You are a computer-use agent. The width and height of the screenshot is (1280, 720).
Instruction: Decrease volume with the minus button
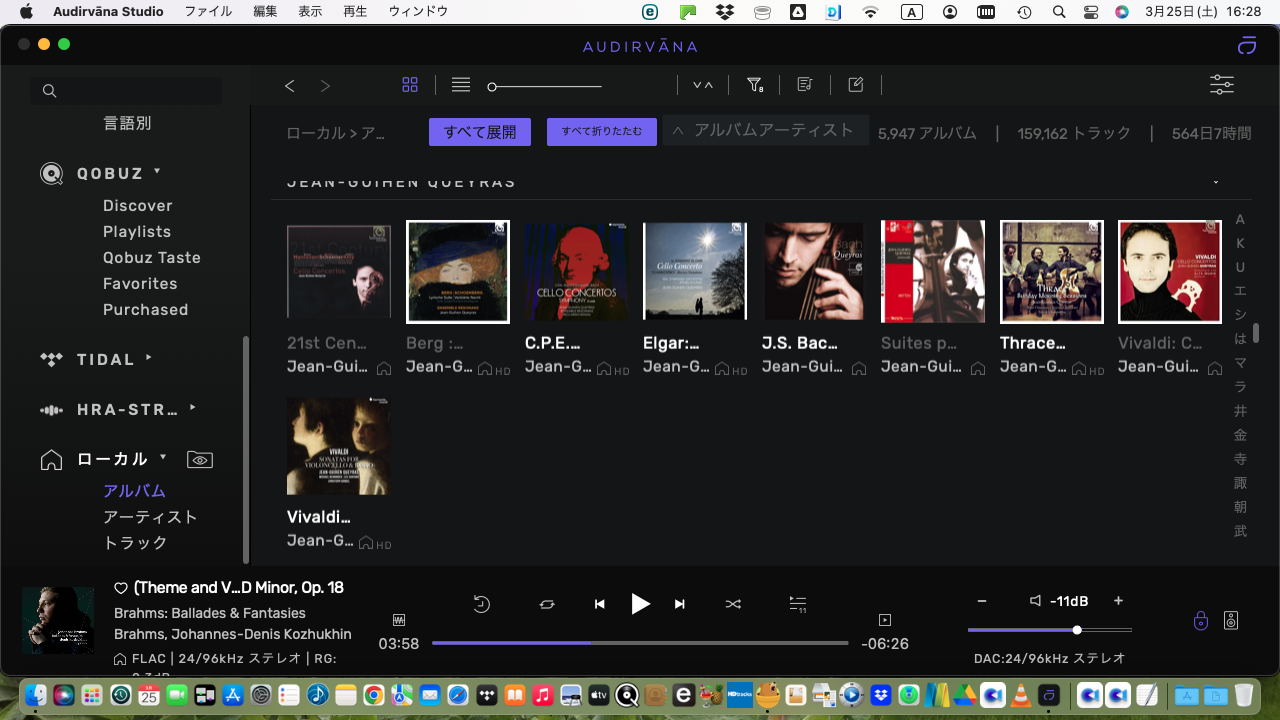(982, 601)
